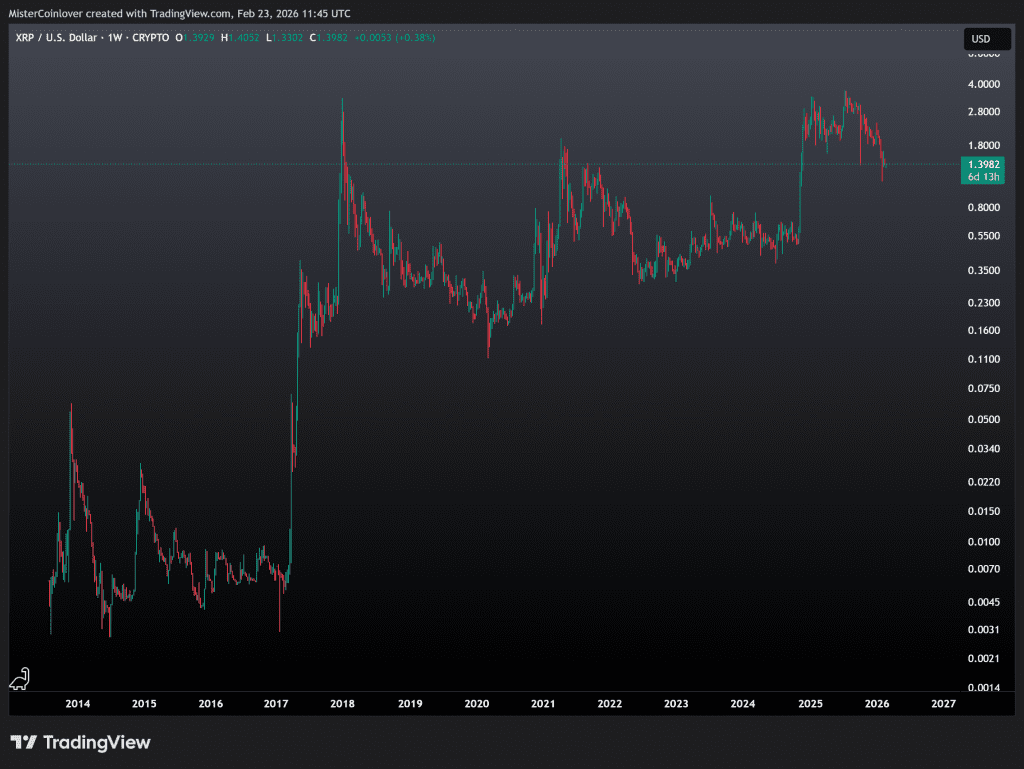Click the 2021 label on time axis

pyautogui.click(x=543, y=704)
